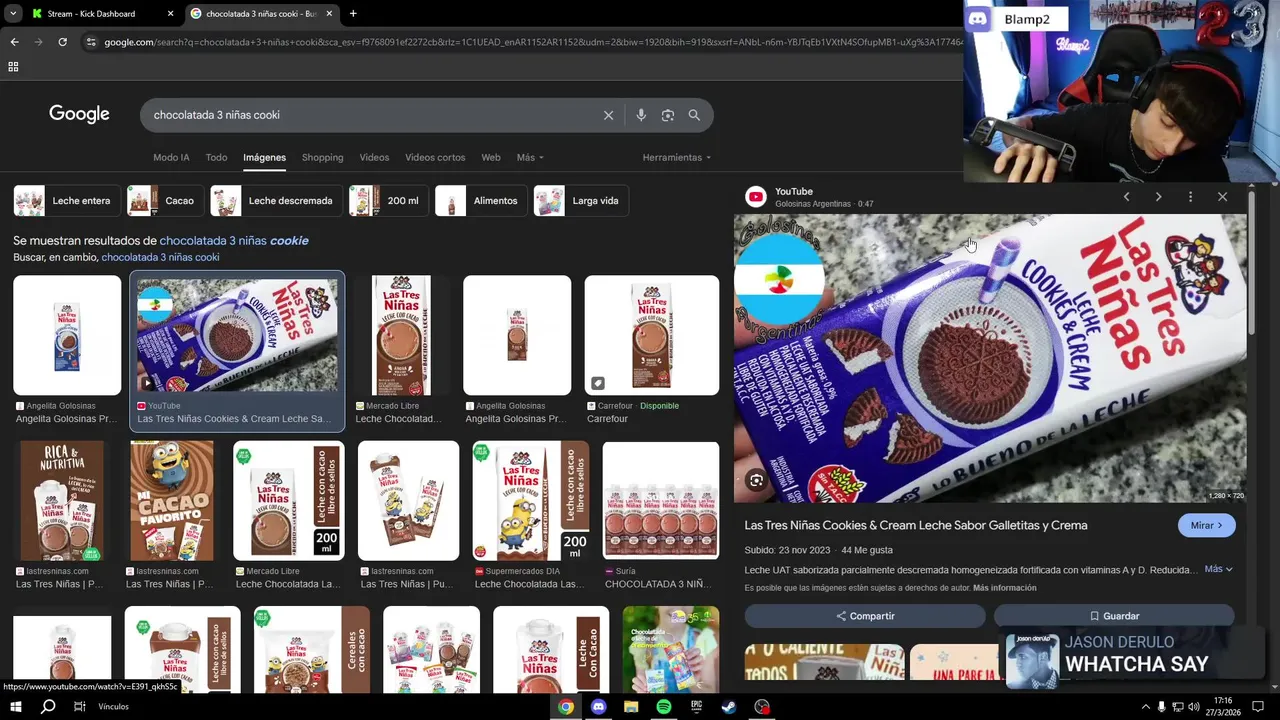Image resolution: width=1280 pixels, height=720 pixels.
Task: Open Epic Games Launcher from taskbar
Action: coord(697,706)
